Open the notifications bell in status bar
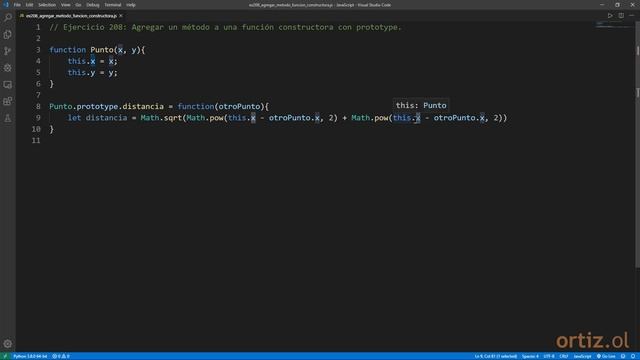This screenshot has width=640, height=360. coord(633,356)
